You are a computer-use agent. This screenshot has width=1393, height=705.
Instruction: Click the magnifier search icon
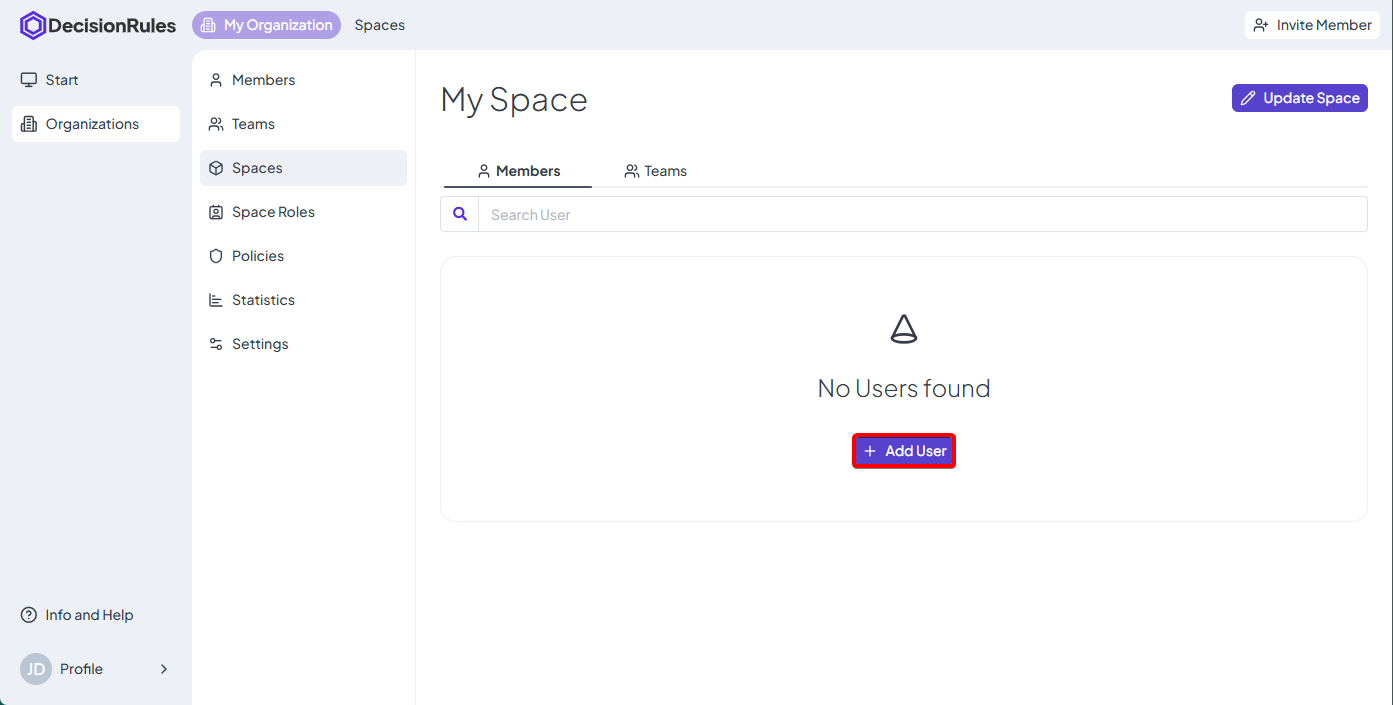[x=460, y=214]
